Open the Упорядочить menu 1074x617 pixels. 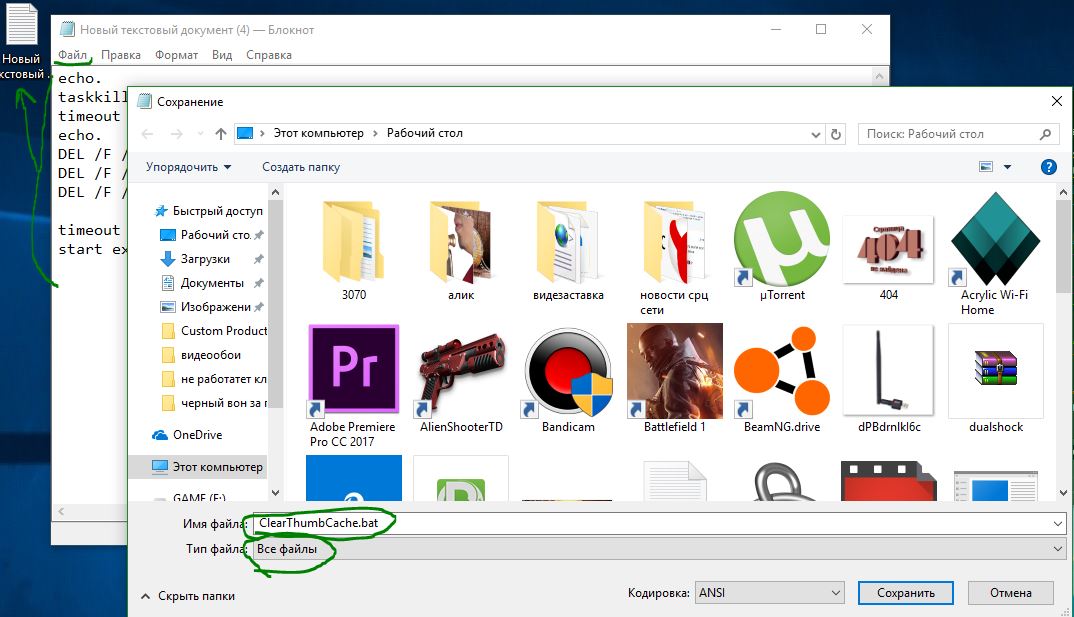pyautogui.click(x=188, y=166)
